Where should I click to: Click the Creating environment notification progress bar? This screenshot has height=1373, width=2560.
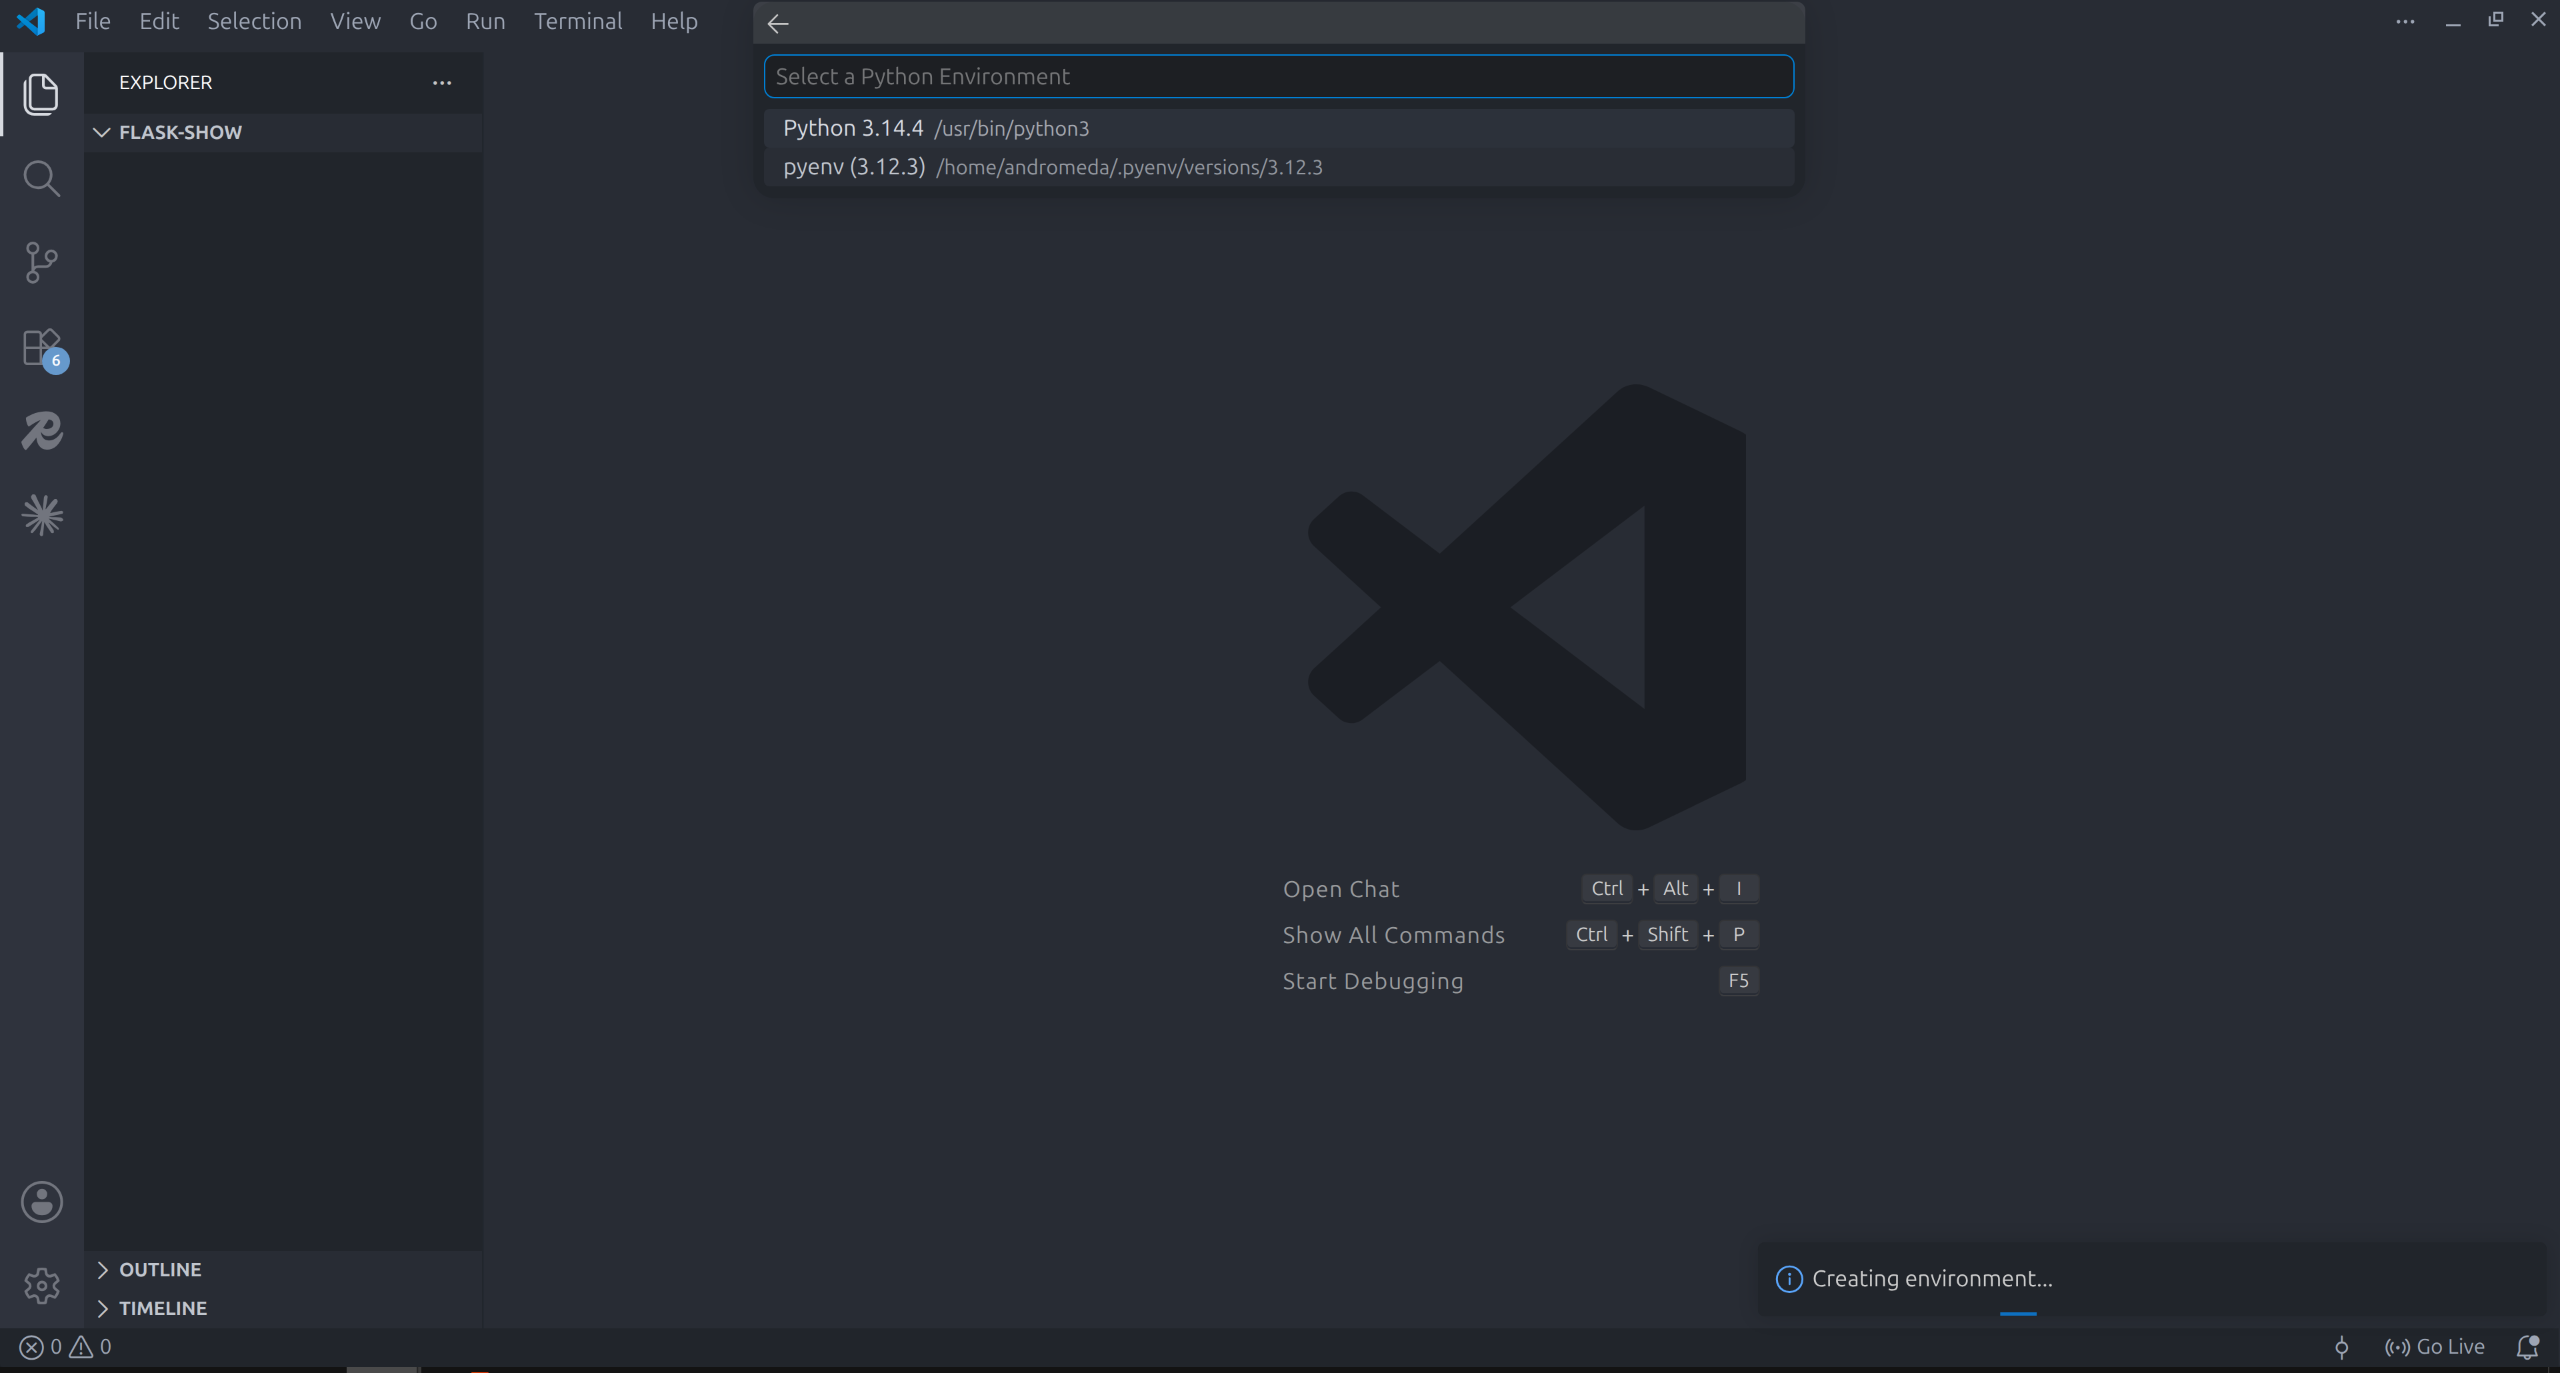pyautogui.click(x=2018, y=1314)
